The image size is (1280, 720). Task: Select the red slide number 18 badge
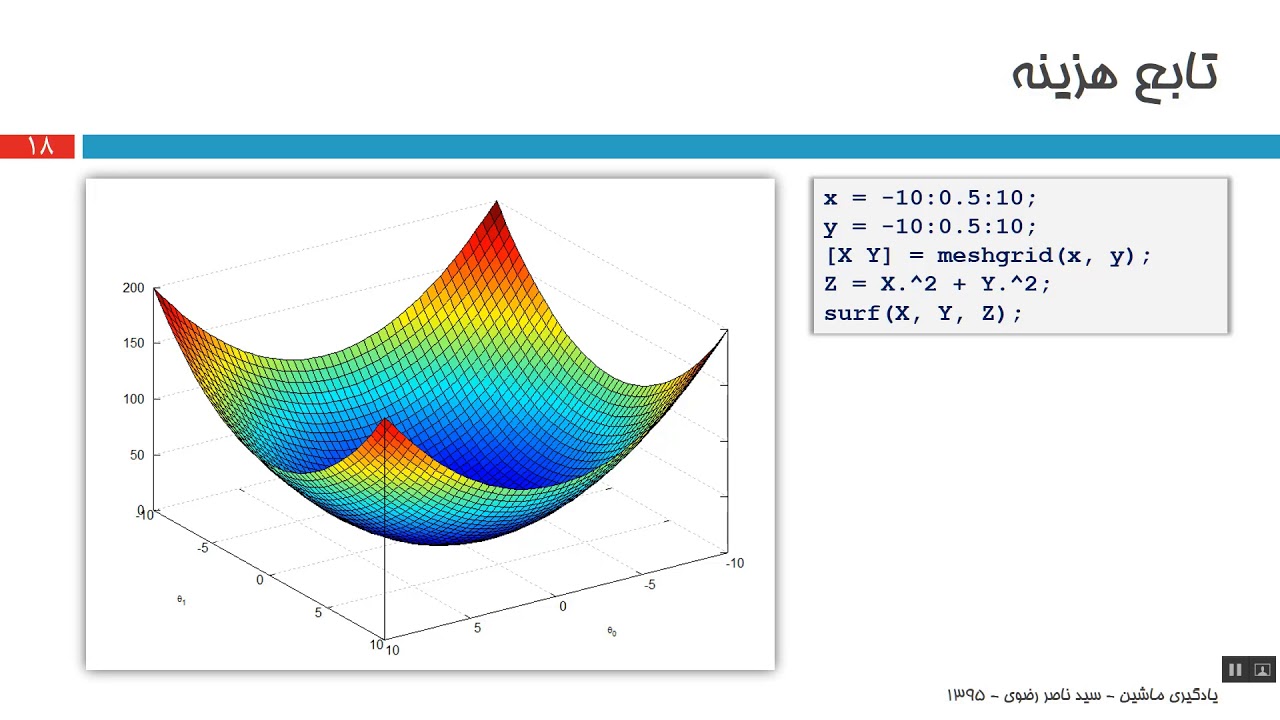[x=38, y=146]
